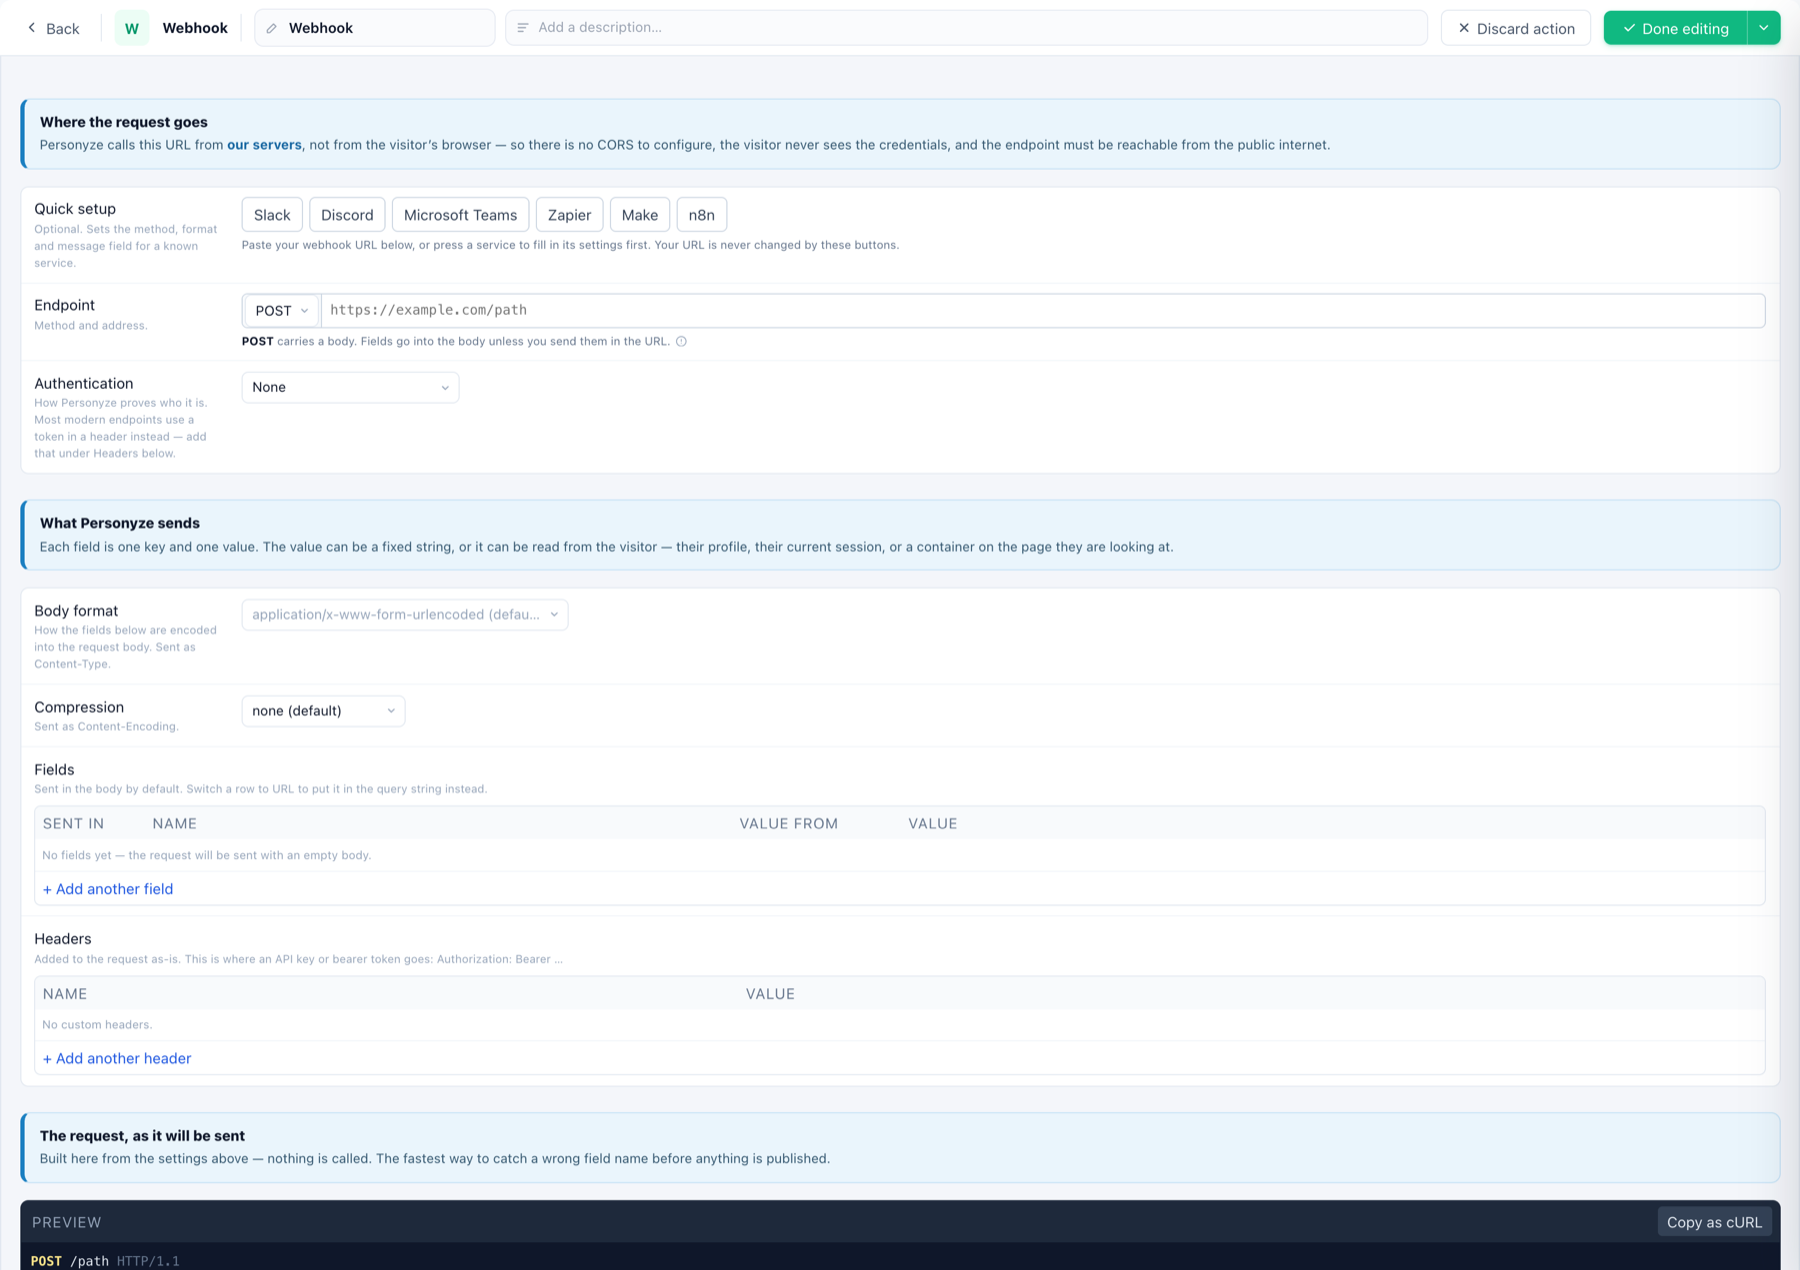This screenshot has width=1800, height=1270.
Task: Click the 'Endpoint' label
Action: pos(65,305)
